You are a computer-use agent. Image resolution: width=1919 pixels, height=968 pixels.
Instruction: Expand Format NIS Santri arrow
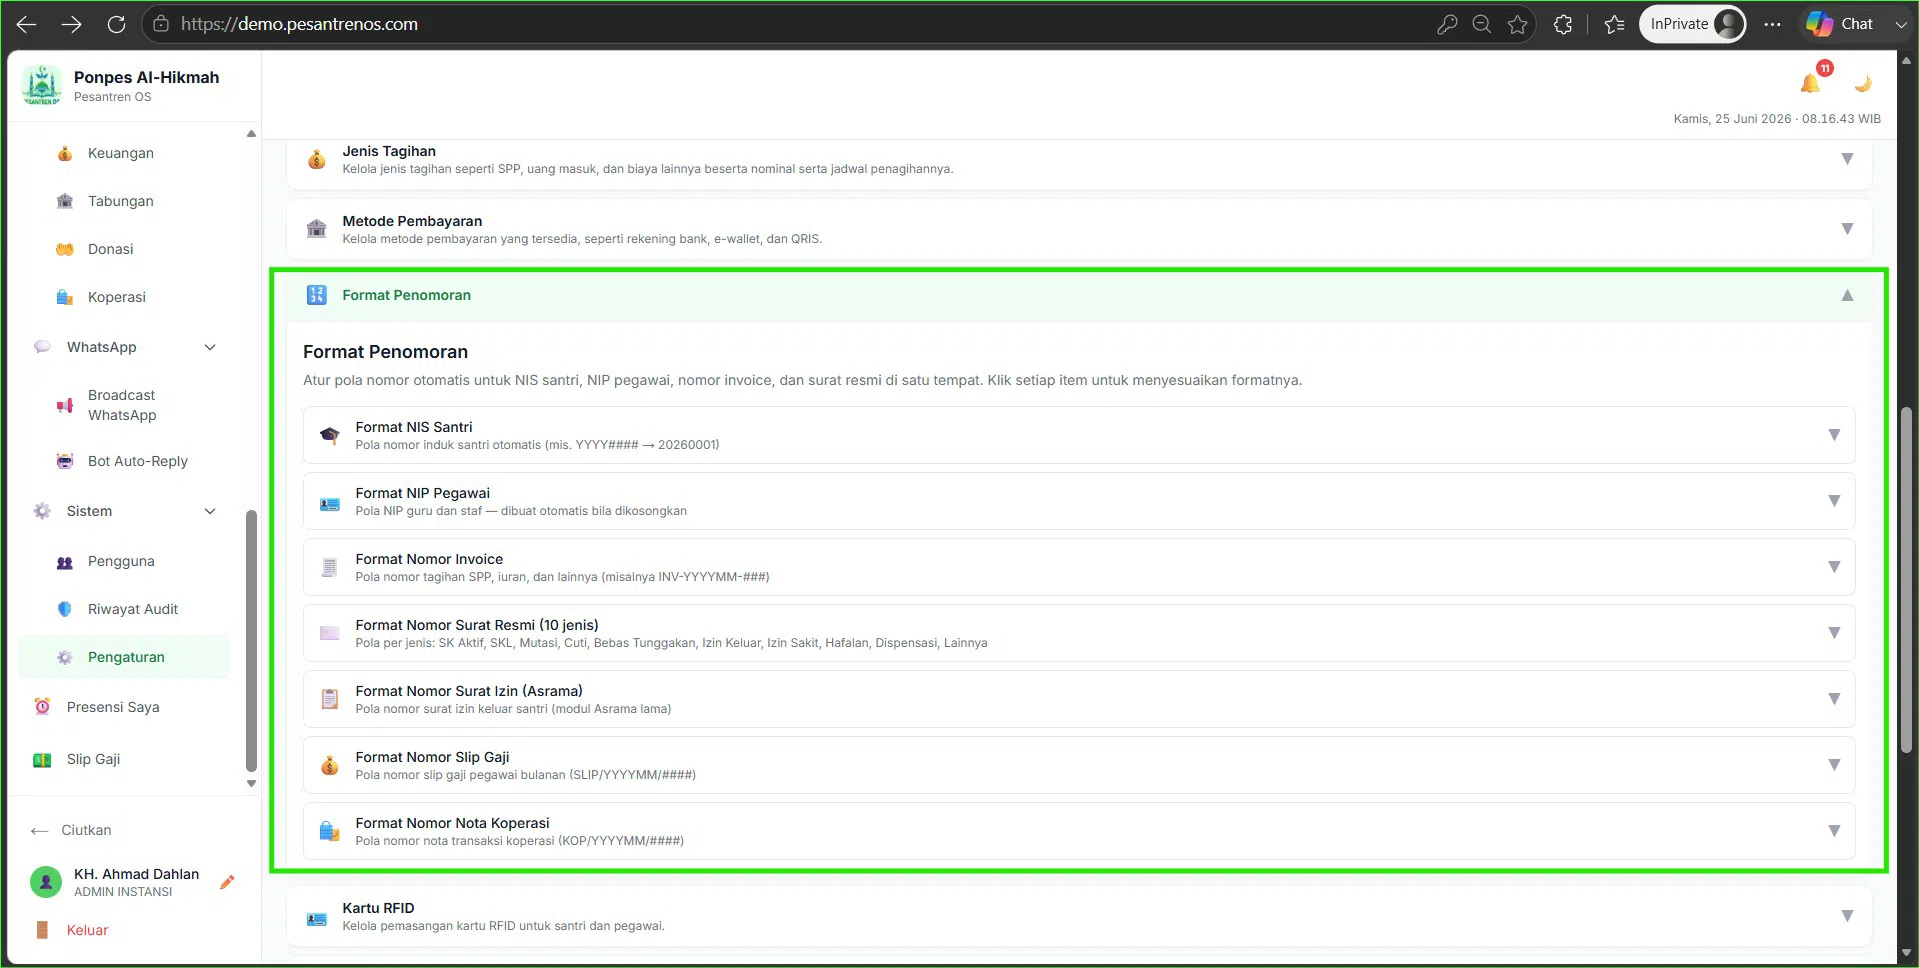[x=1834, y=435]
